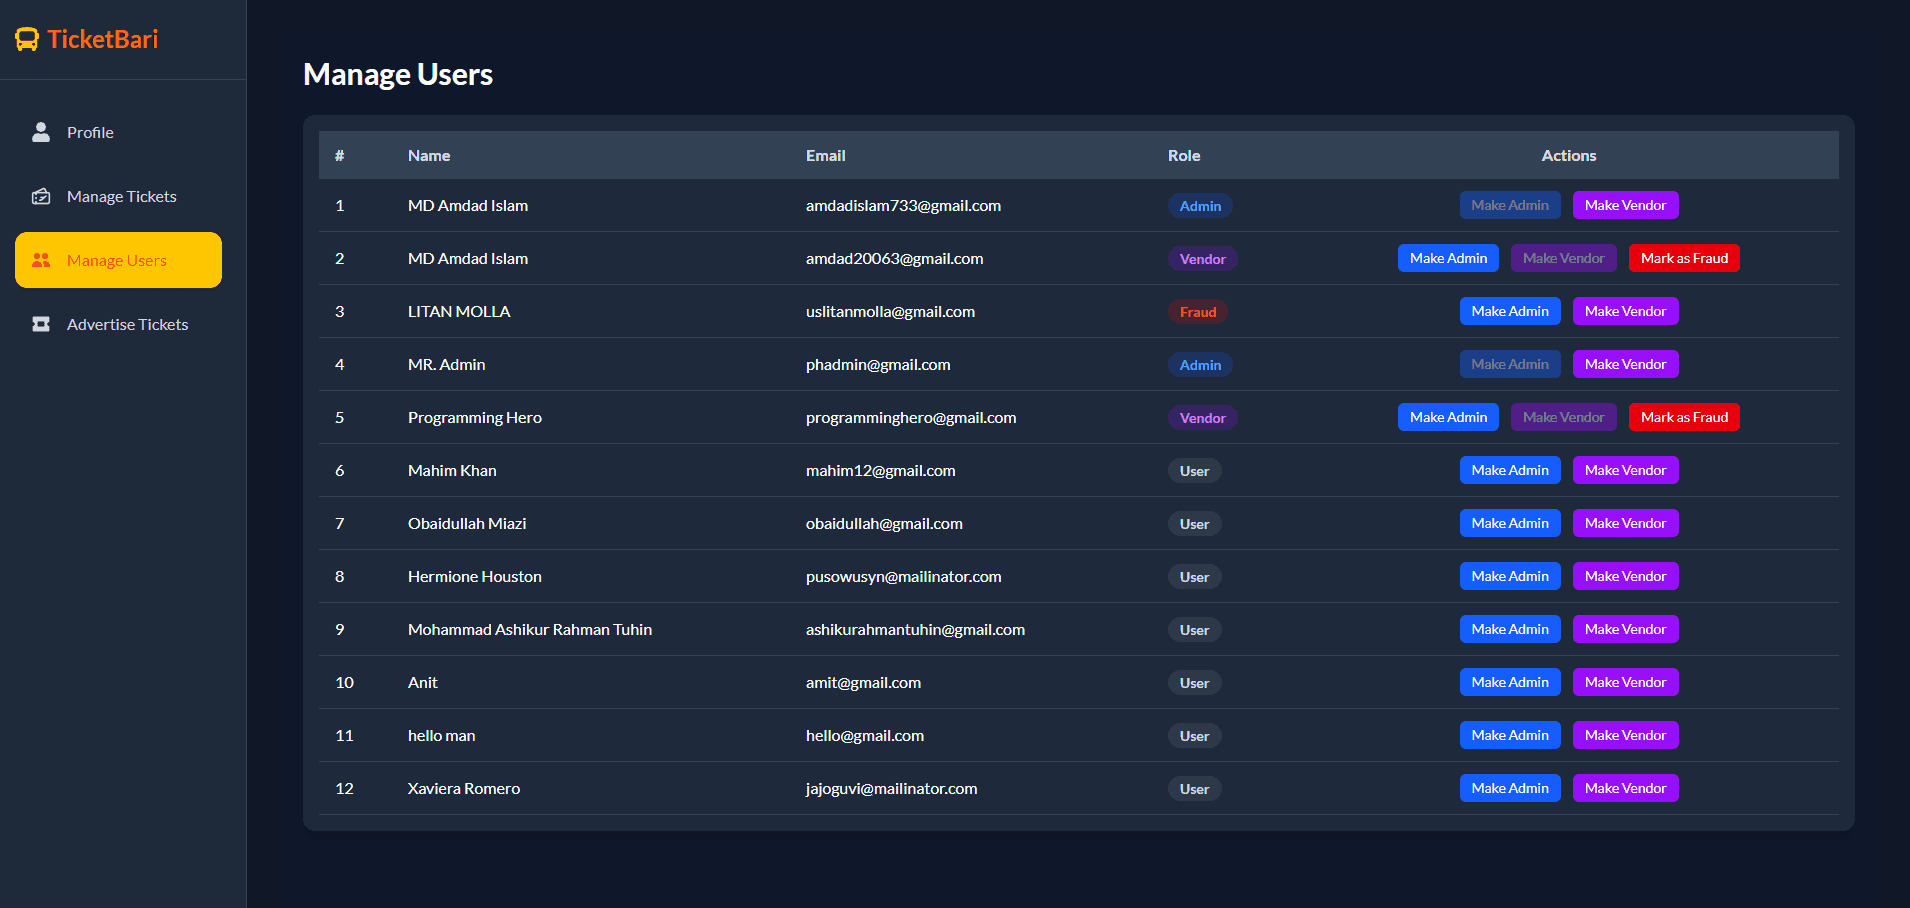Make Obaidullah Miazi a vendor
Viewport: 1910px width, 908px height.
[1625, 523]
